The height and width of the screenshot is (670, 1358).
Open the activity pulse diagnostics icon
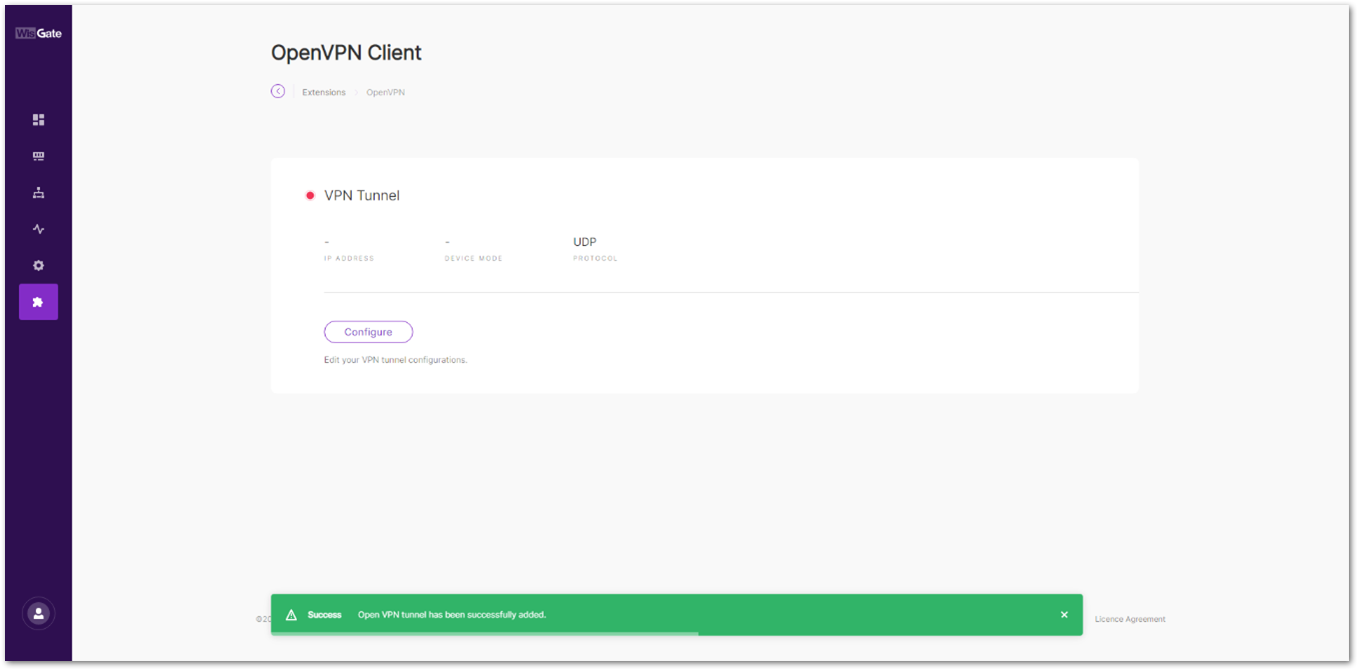tap(38, 229)
